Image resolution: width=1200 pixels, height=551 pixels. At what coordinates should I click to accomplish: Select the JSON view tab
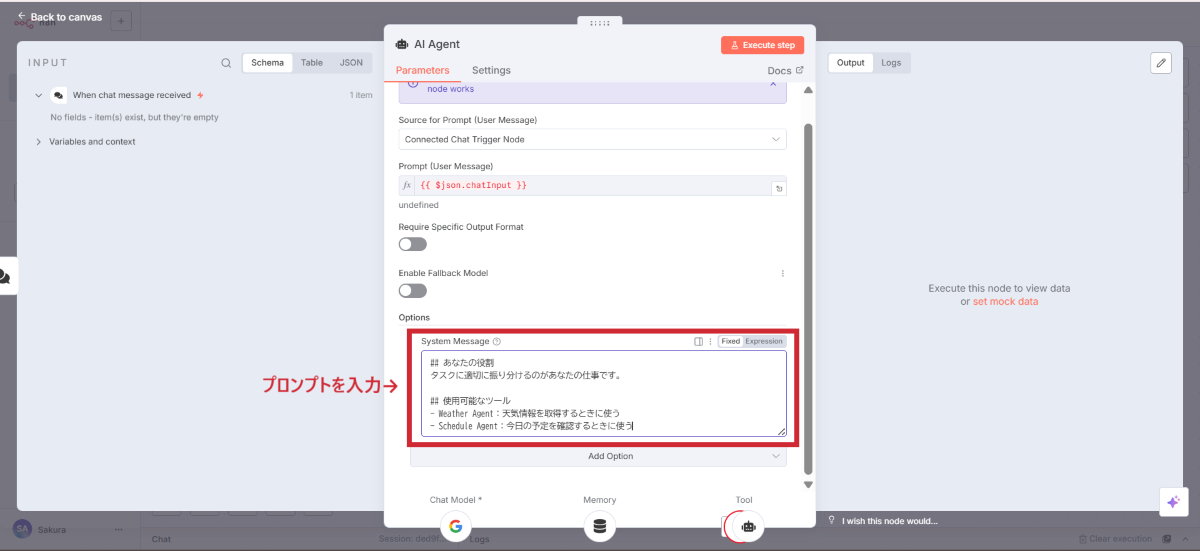[351, 63]
